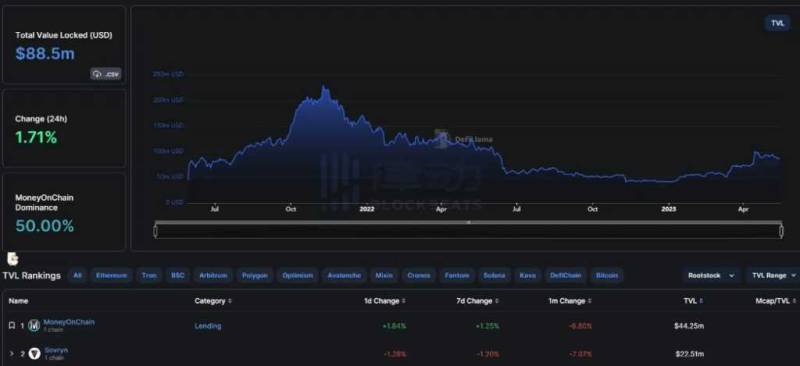The width and height of the screenshot is (800, 366).
Task: Sort table by 1m Change column
Action: point(570,301)
